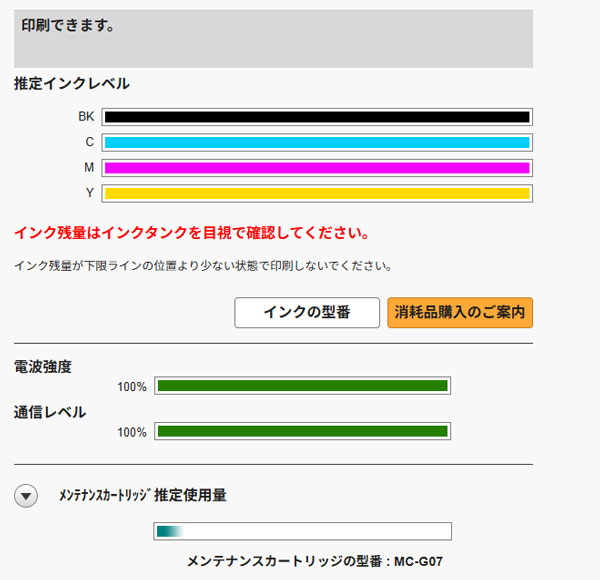Click the black BK ink level bar
The image size is (600, 580).
point(317,117)
